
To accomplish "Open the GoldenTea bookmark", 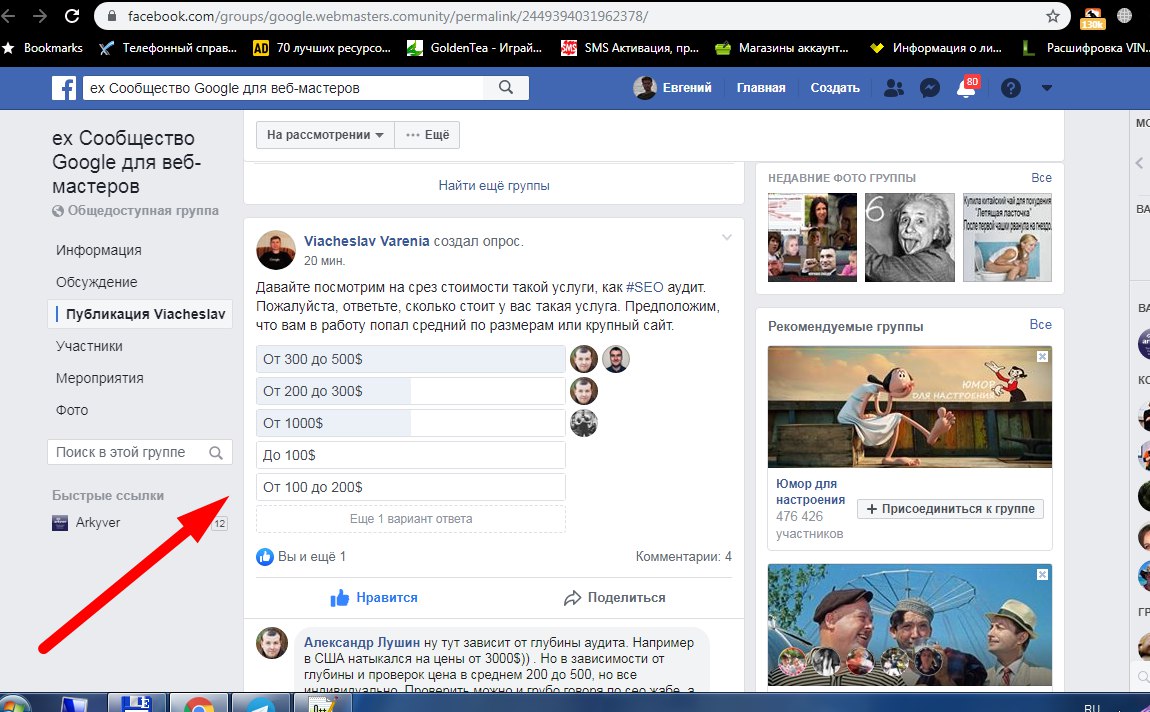I will point(475,48).
